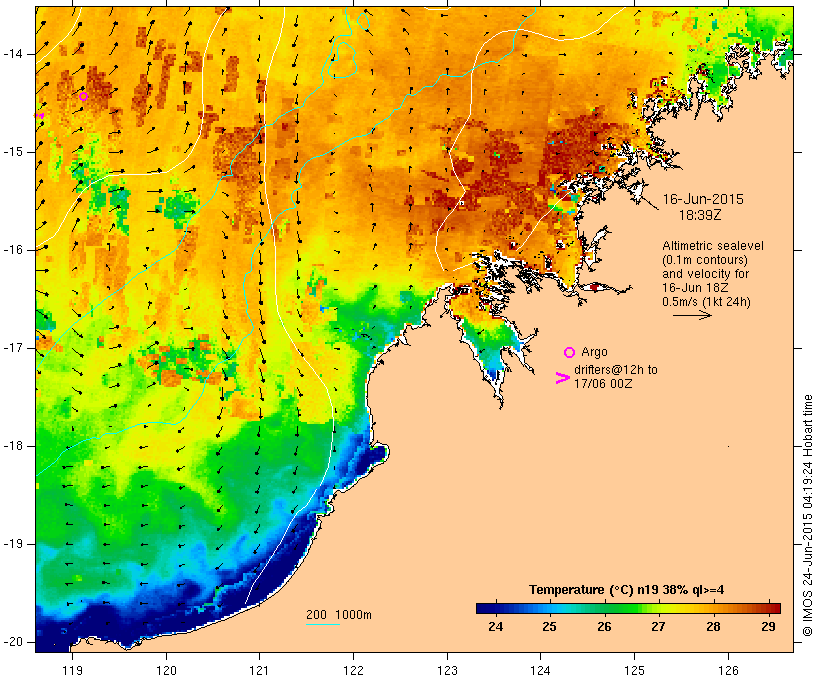Click the 0.5m/s velocity scale arrow

(x=692, y=315)
